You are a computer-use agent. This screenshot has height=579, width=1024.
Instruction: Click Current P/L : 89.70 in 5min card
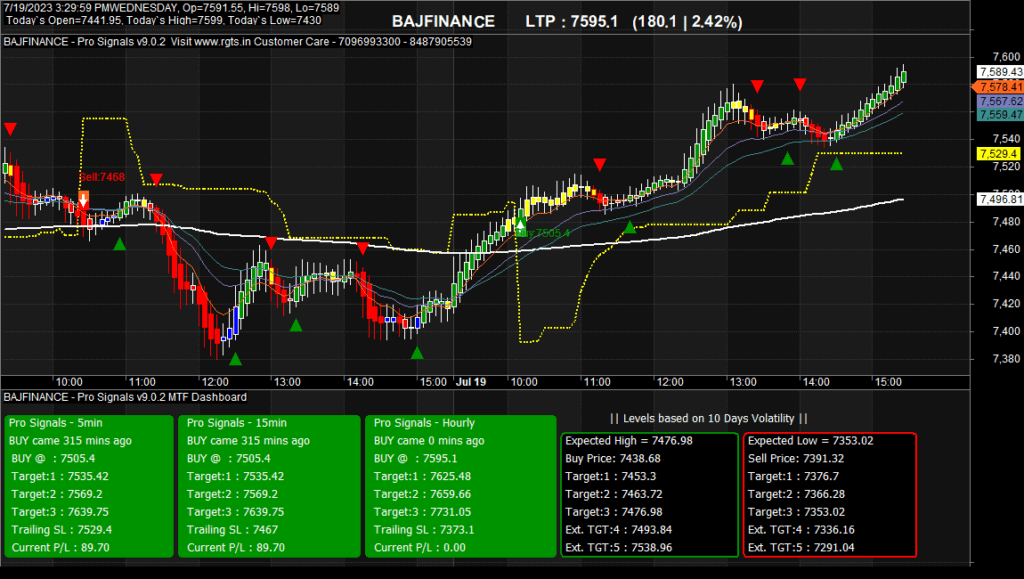point(60,548)
